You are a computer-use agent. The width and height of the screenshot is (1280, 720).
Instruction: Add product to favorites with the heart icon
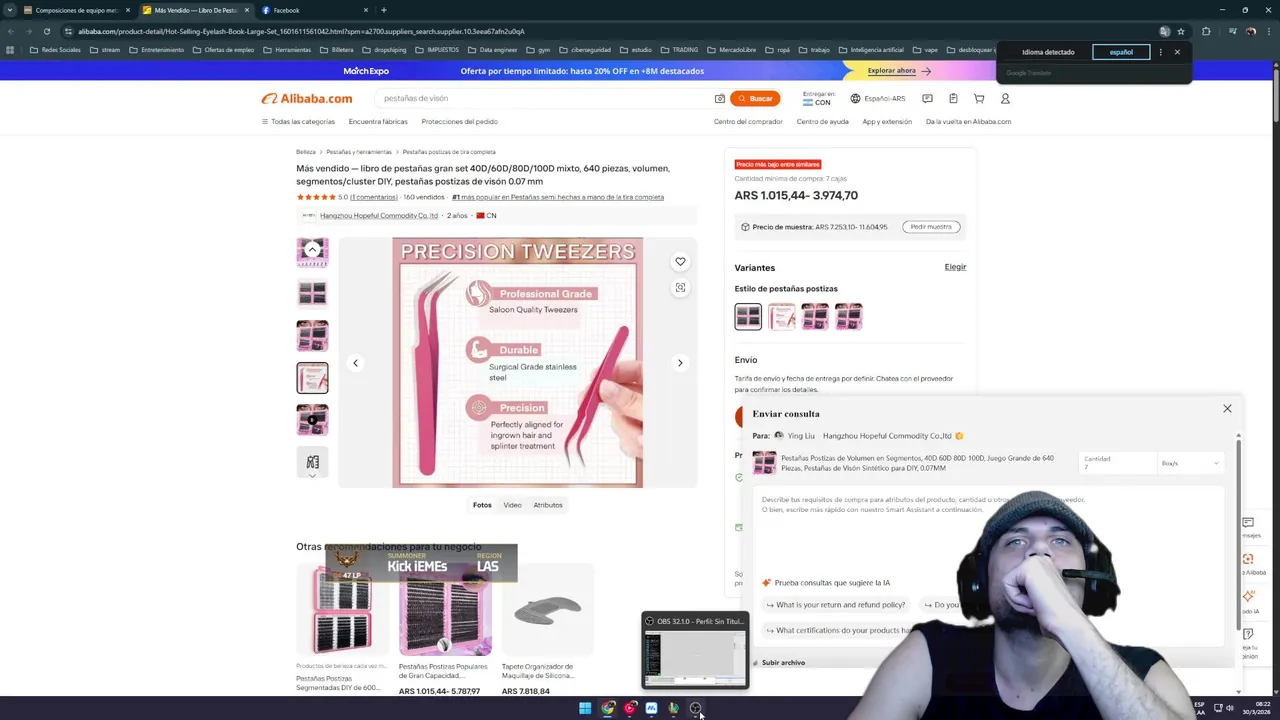click(680, 262)
